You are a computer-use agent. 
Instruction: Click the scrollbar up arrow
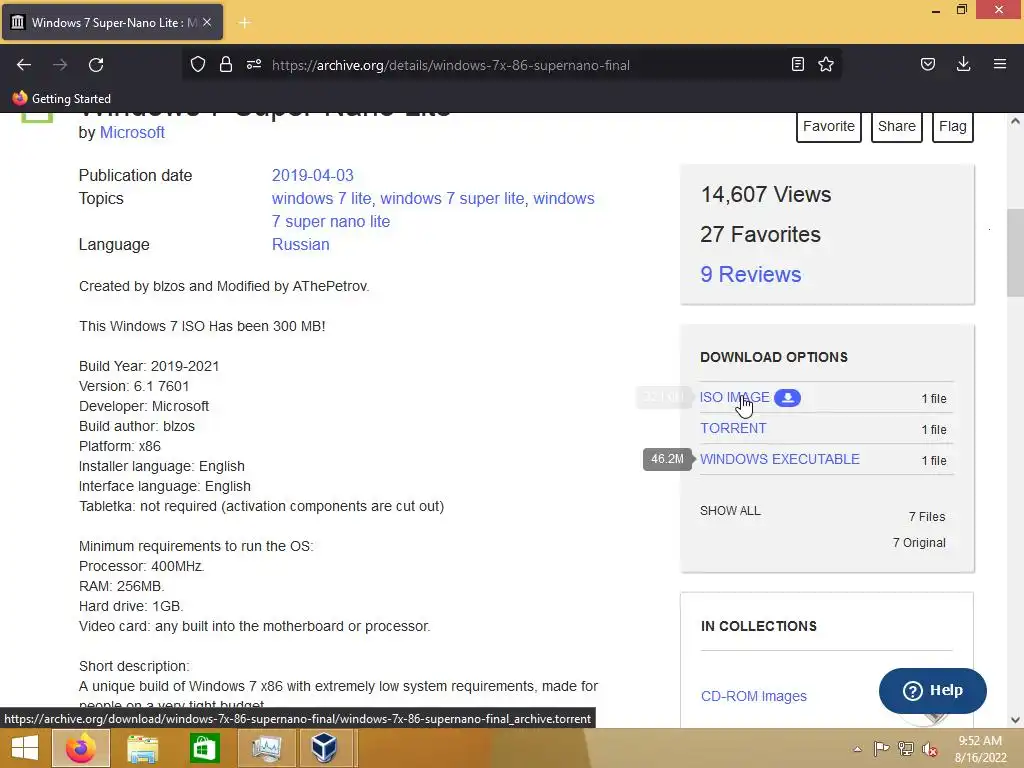click(1015, 121)
